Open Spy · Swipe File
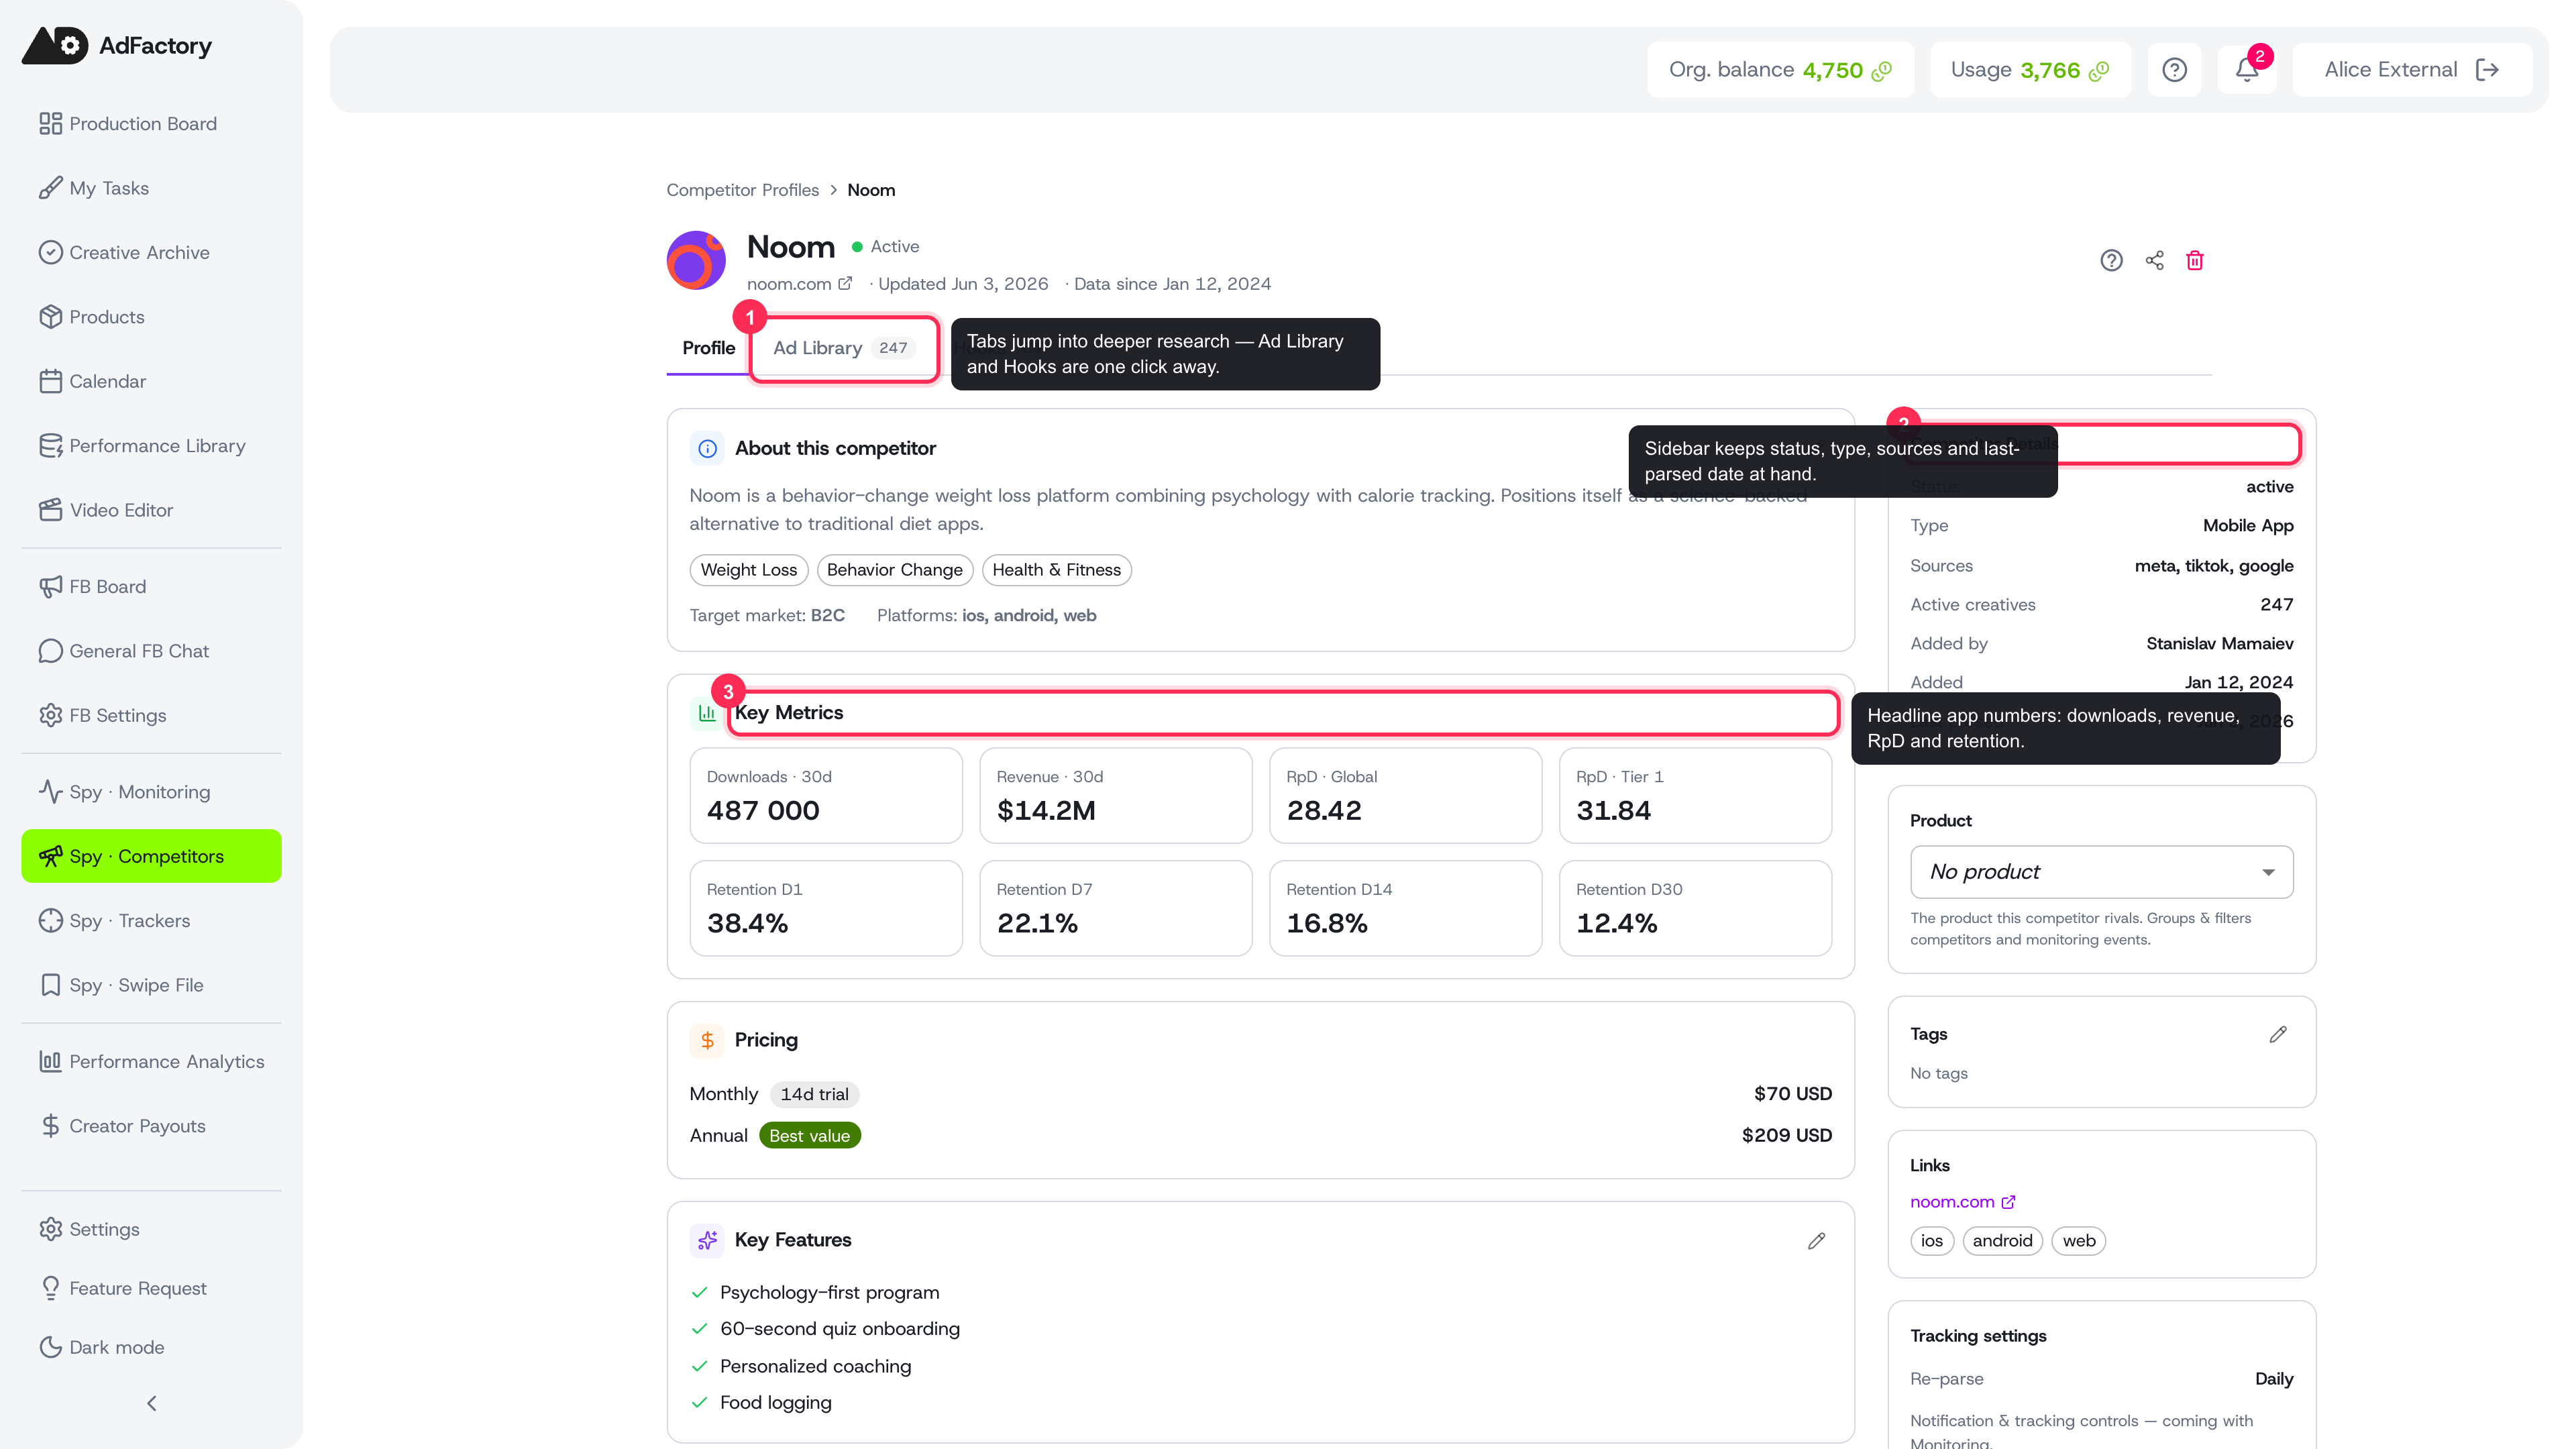This screenshot has width=2576, height=1449. pyautogui.click(x=151, y=985)
